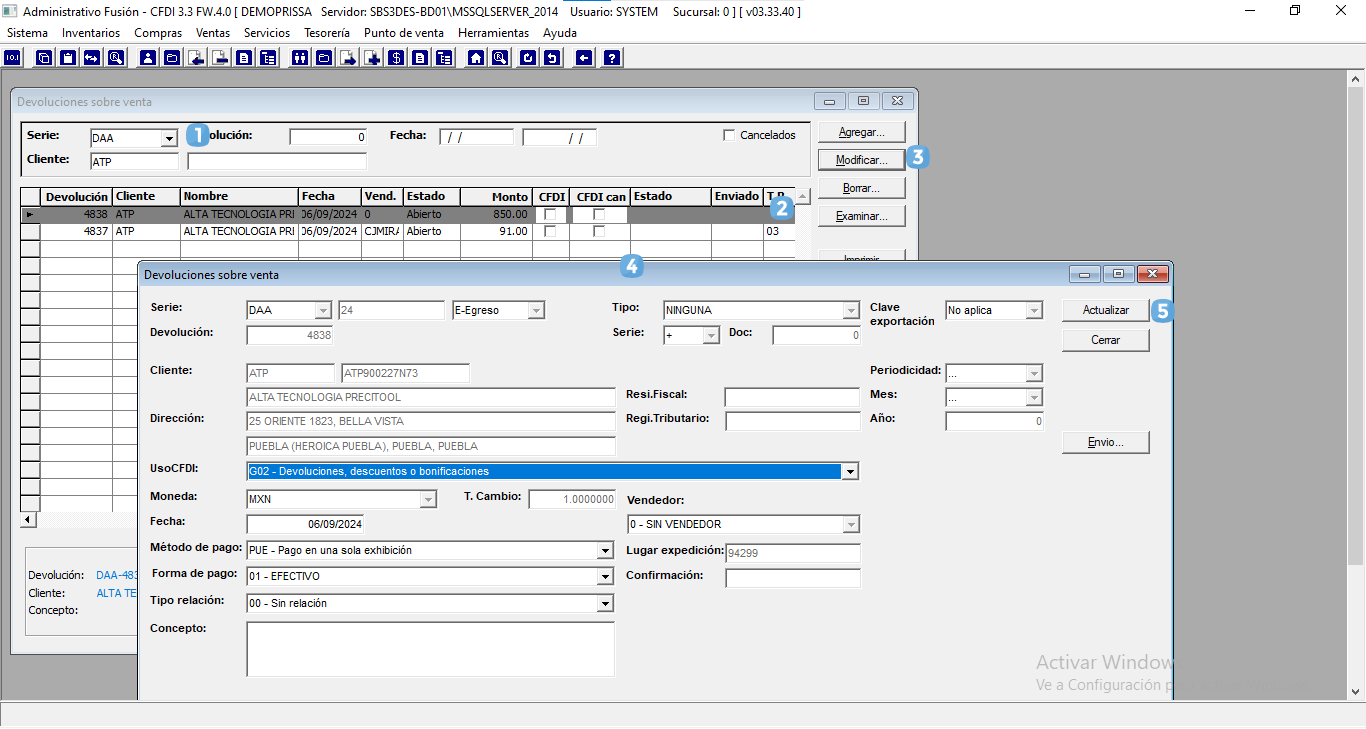Open the Tipo NINGUNA dropdown

click(x=850, y=310)
